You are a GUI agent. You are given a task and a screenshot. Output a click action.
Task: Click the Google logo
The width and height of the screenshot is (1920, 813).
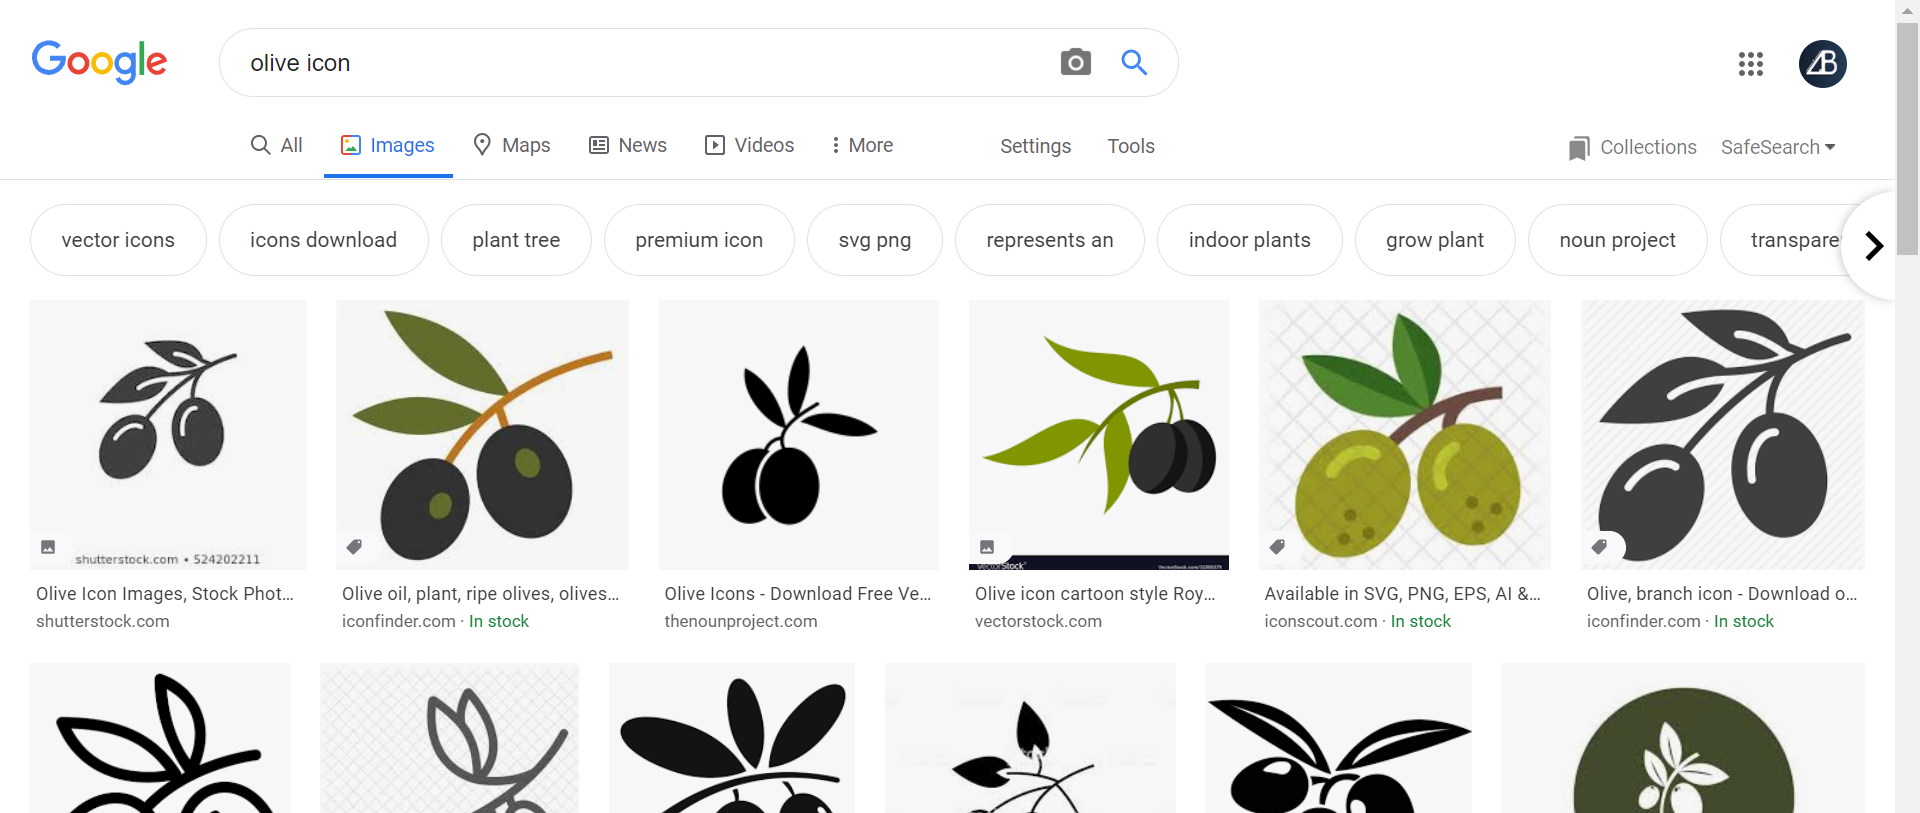[x=99, y=62]
